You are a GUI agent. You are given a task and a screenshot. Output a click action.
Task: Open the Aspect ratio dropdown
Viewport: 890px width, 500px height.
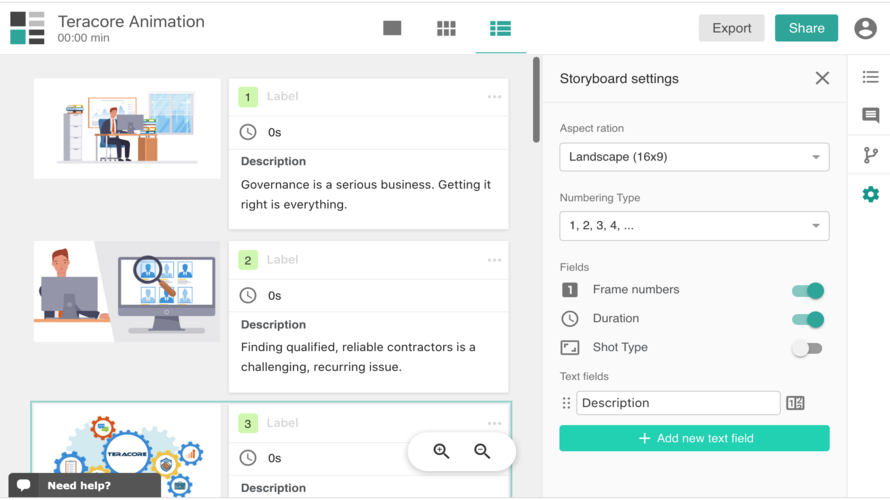pos(694,157)
